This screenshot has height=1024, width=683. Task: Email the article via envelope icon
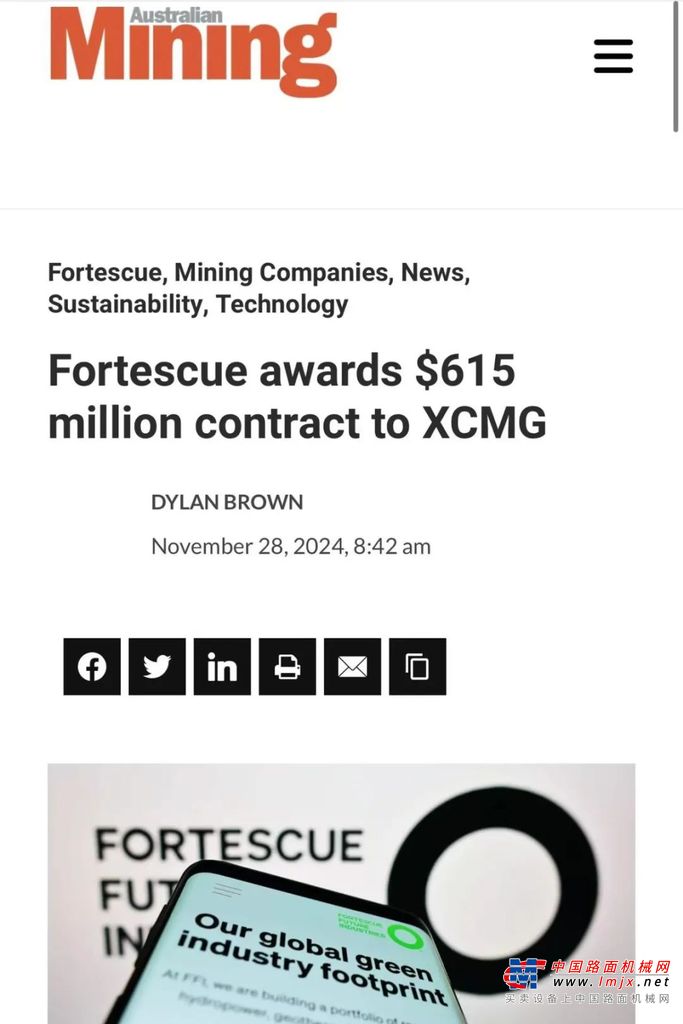coord(353,667)
